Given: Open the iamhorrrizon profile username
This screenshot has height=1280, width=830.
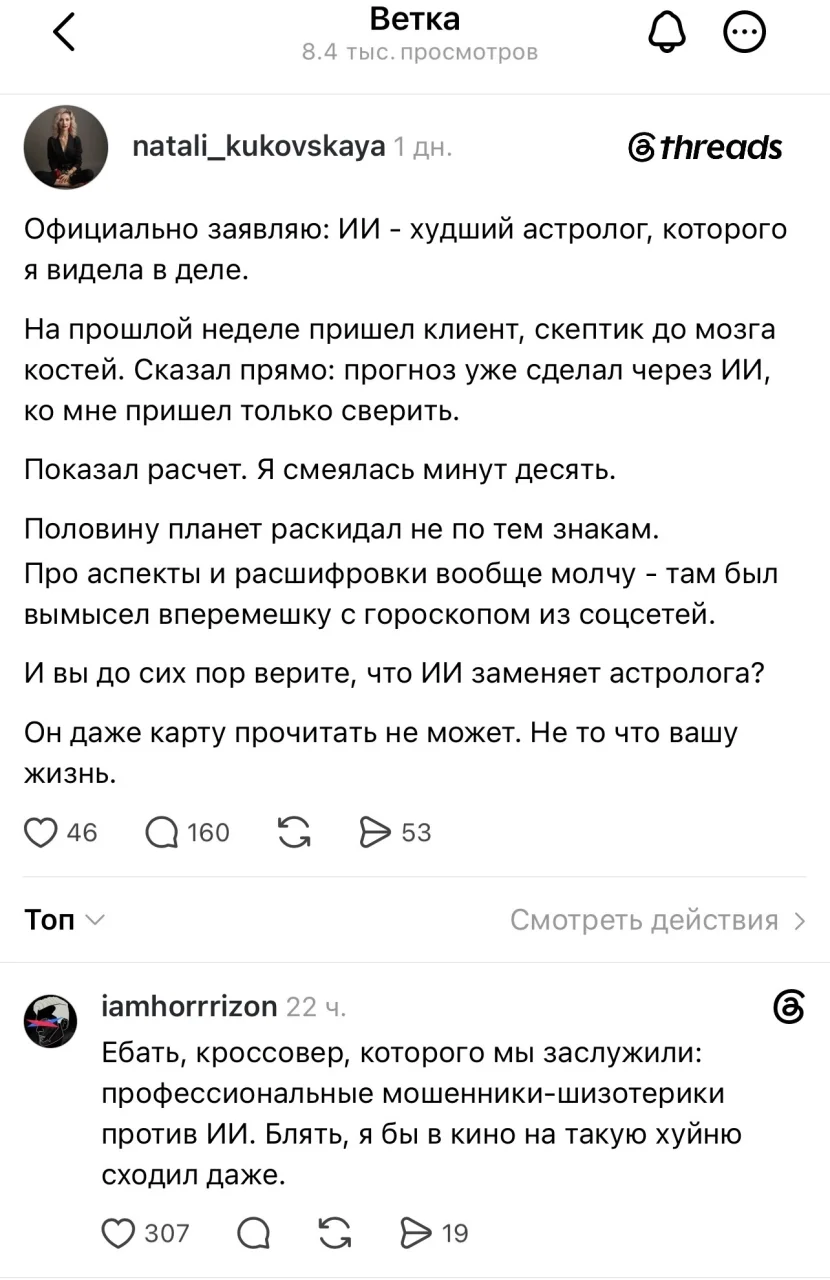Looking at the screenshot, I should point(190,1006).
